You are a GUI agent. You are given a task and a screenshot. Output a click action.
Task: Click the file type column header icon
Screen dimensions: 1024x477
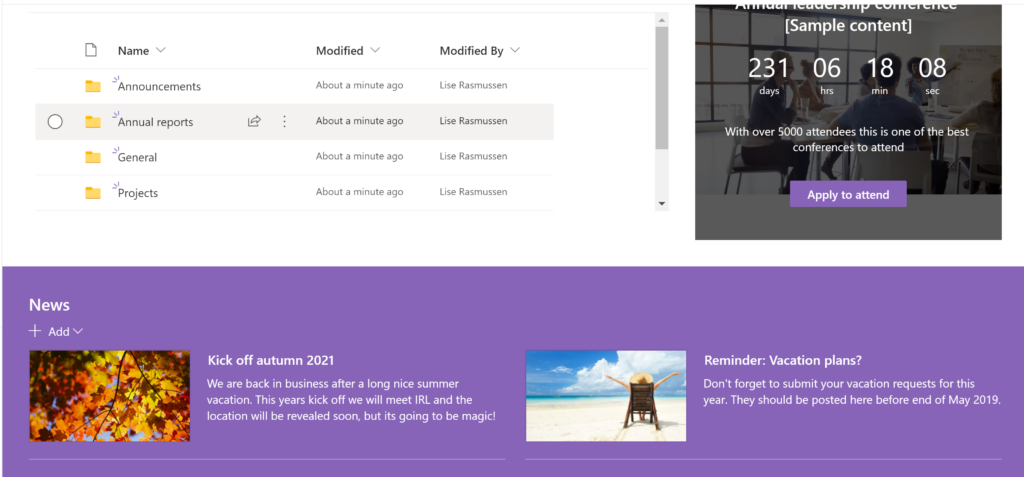pyautogui.click(x=92, y=50)
